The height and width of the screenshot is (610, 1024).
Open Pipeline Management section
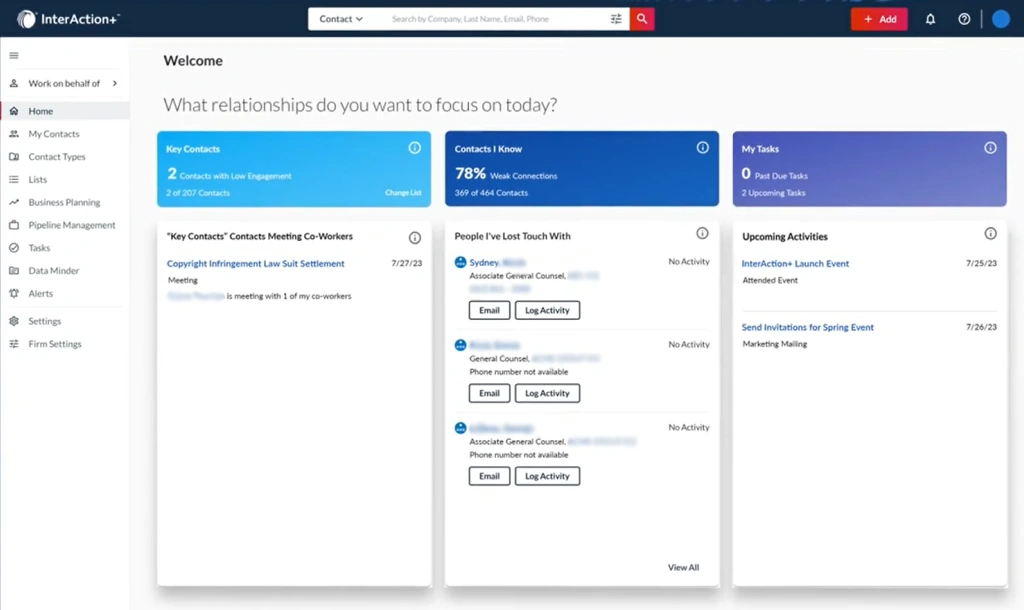(72, 225)
